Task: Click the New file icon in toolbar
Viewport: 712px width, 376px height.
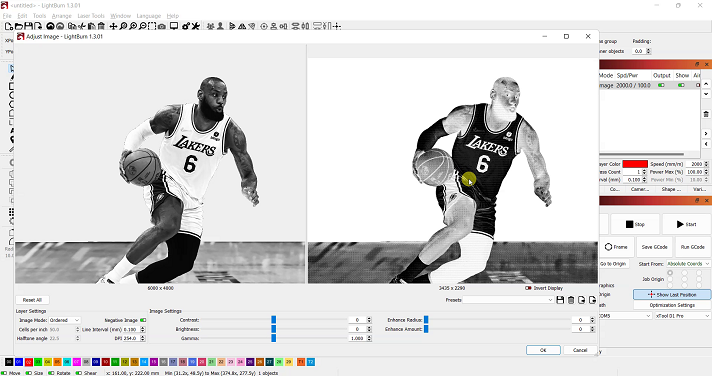Action: point(8,26)
